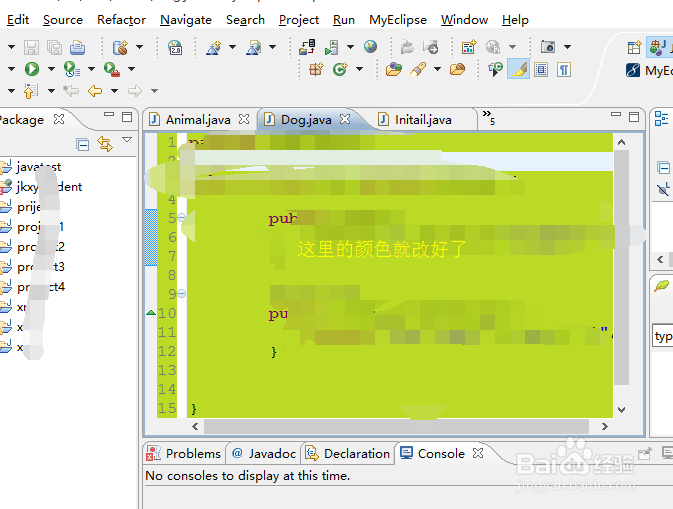Click the editor horizontal scrollbar thumb
The height and width of the screenshot is (509, 673).
click(396, 427)
